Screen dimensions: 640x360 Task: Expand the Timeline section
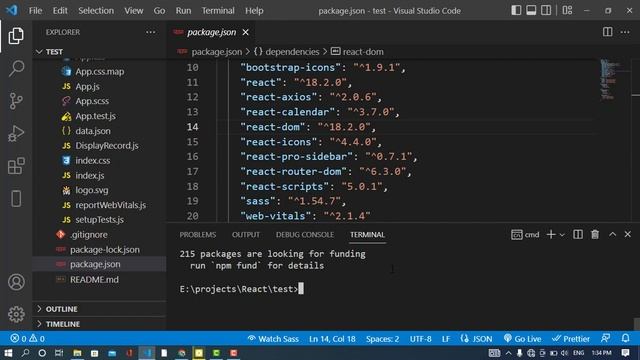pos(99,324)
